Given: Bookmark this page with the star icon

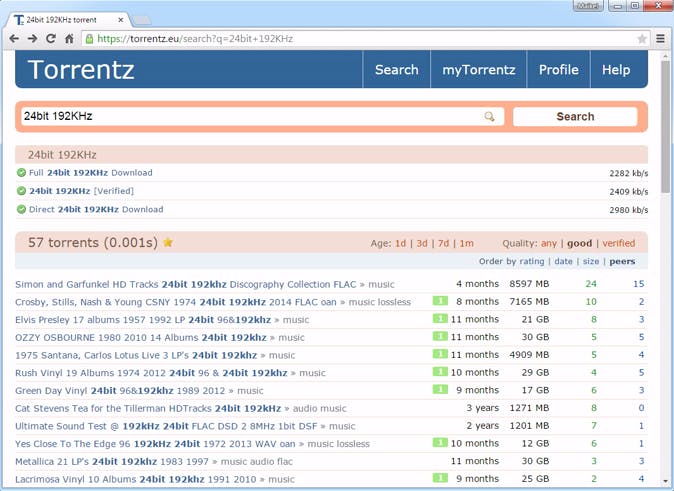Looking at the screenshot, I should click(642, 39).
